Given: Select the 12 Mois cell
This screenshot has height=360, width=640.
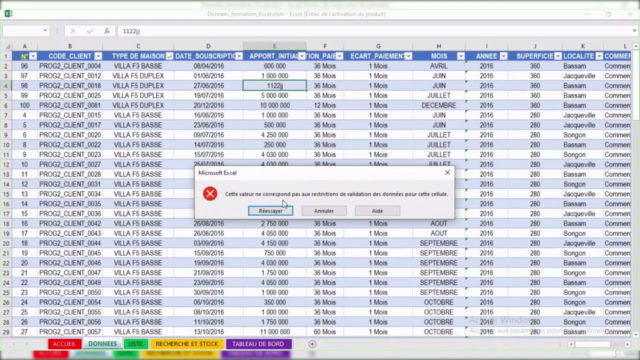Looking at the screenshot, I should 325,105.
